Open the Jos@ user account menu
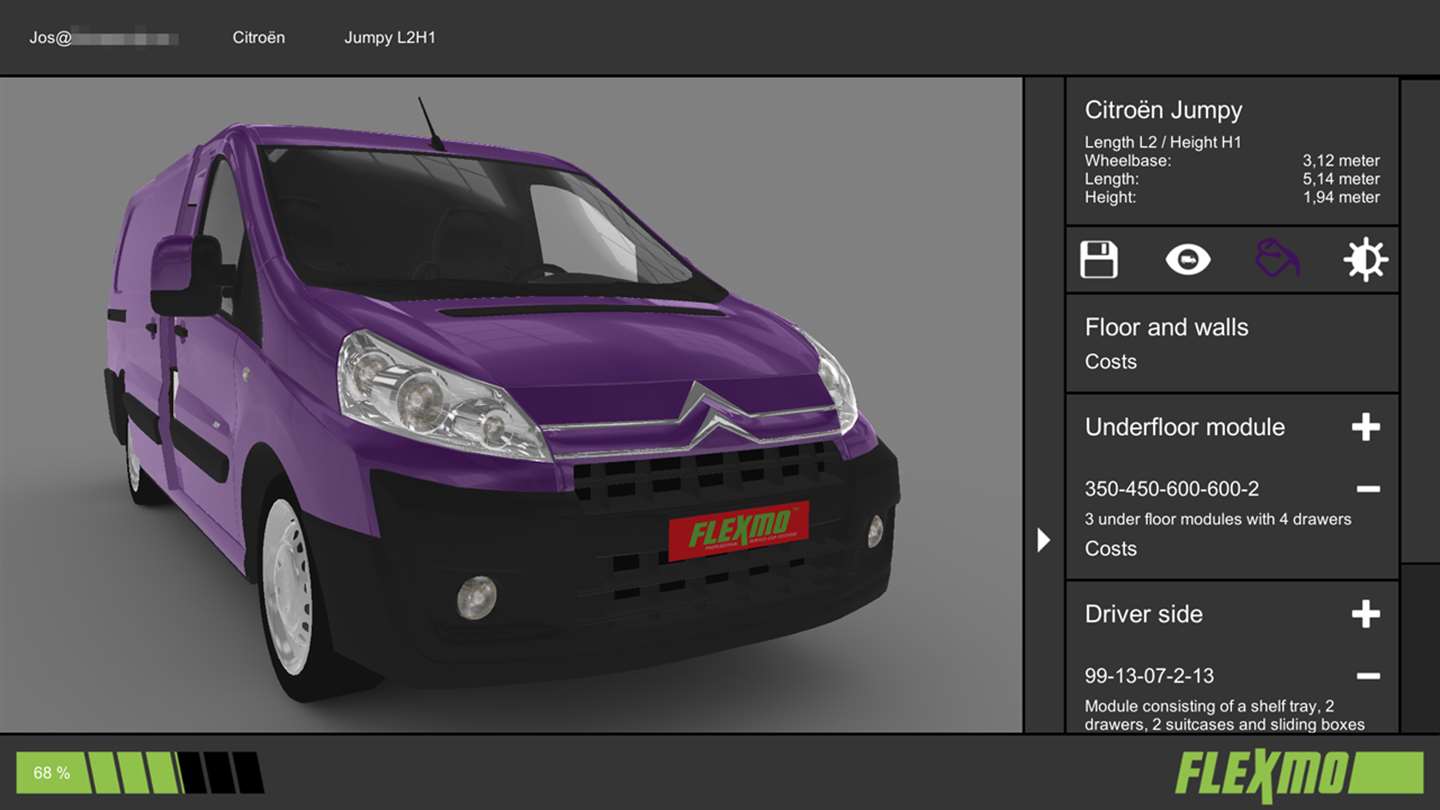Image resolution: width=1440 pixels, height=810 pixels. point(104,38)
